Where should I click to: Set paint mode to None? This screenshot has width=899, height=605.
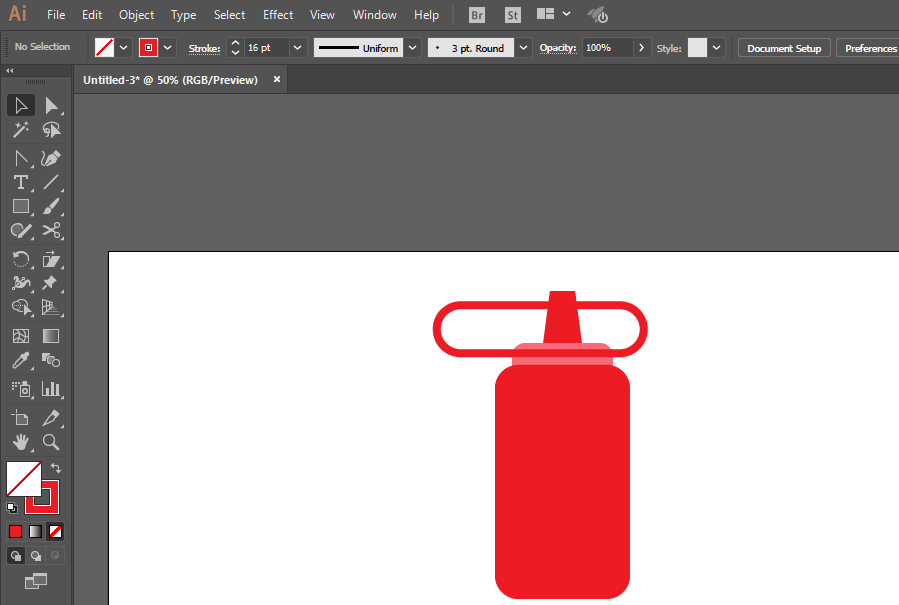pos(56,531)
